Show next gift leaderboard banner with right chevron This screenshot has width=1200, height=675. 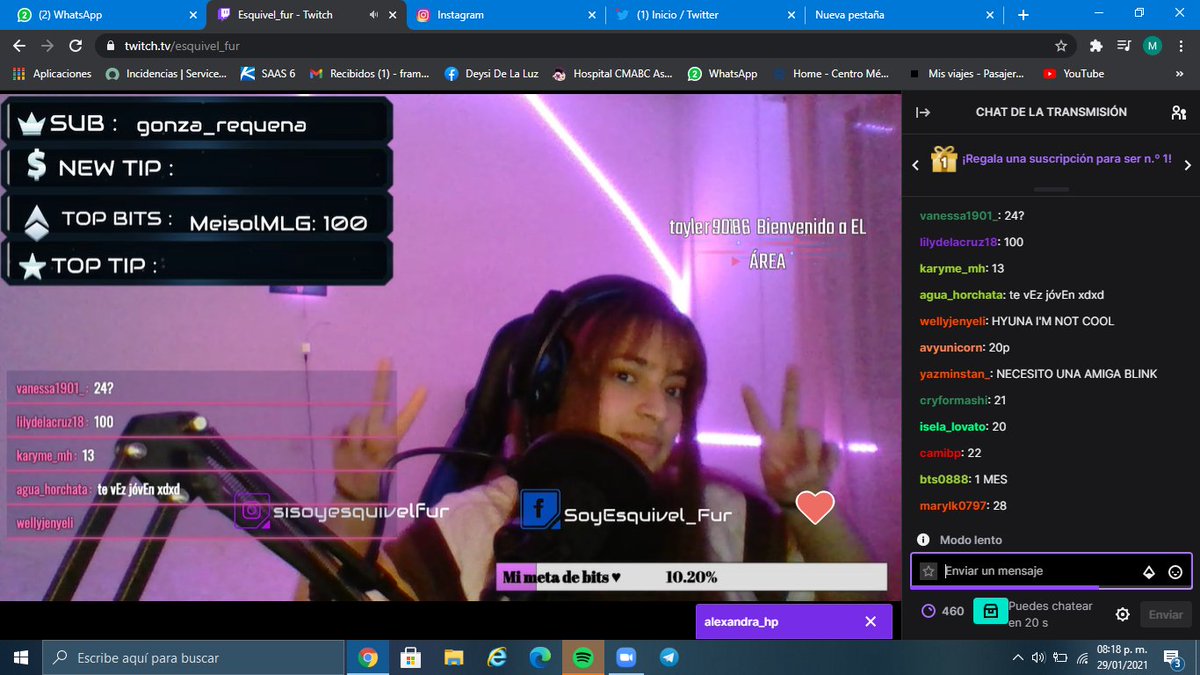[x=1187, y=165]
